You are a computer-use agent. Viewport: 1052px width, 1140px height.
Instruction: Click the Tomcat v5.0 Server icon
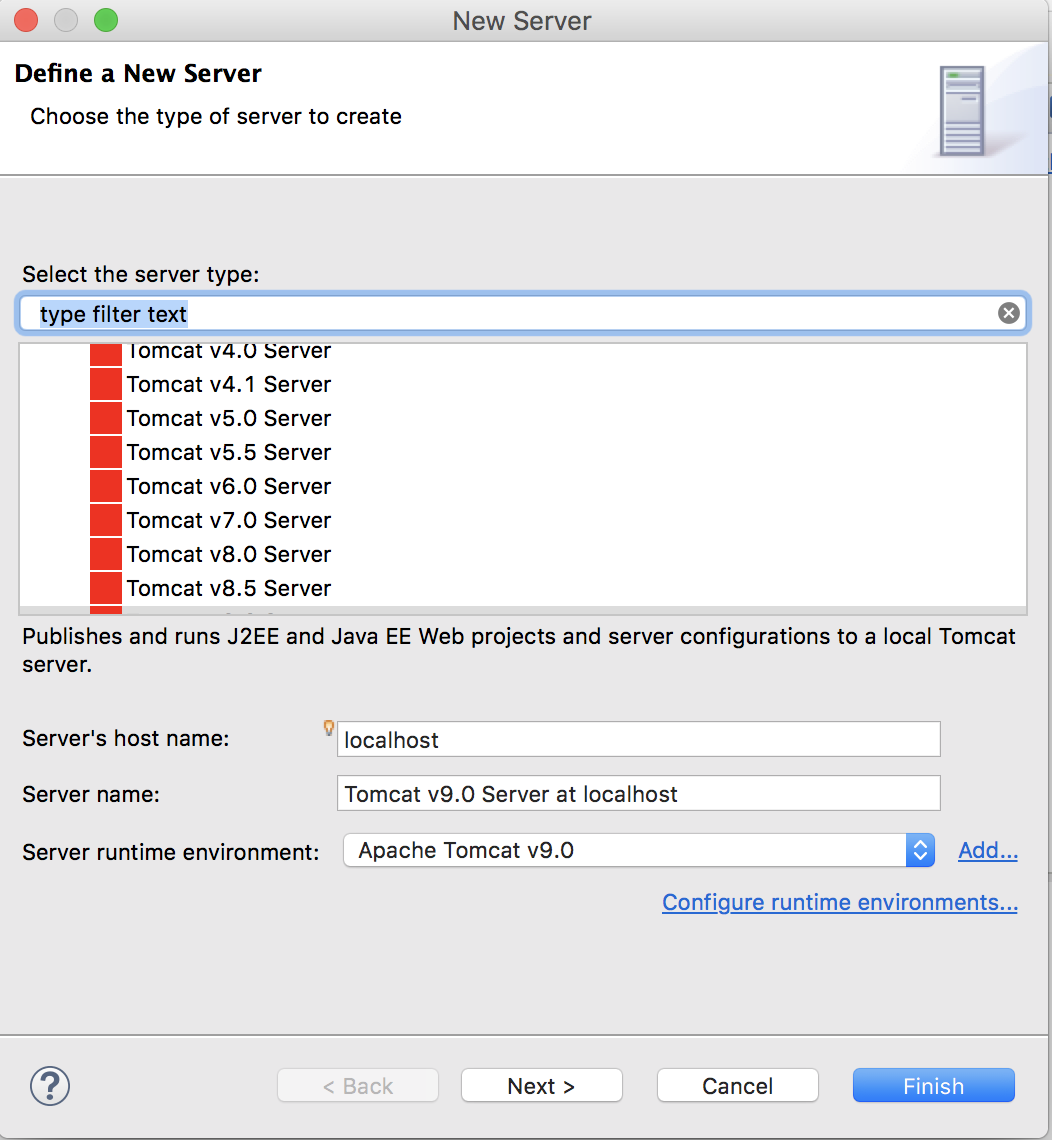105,418
